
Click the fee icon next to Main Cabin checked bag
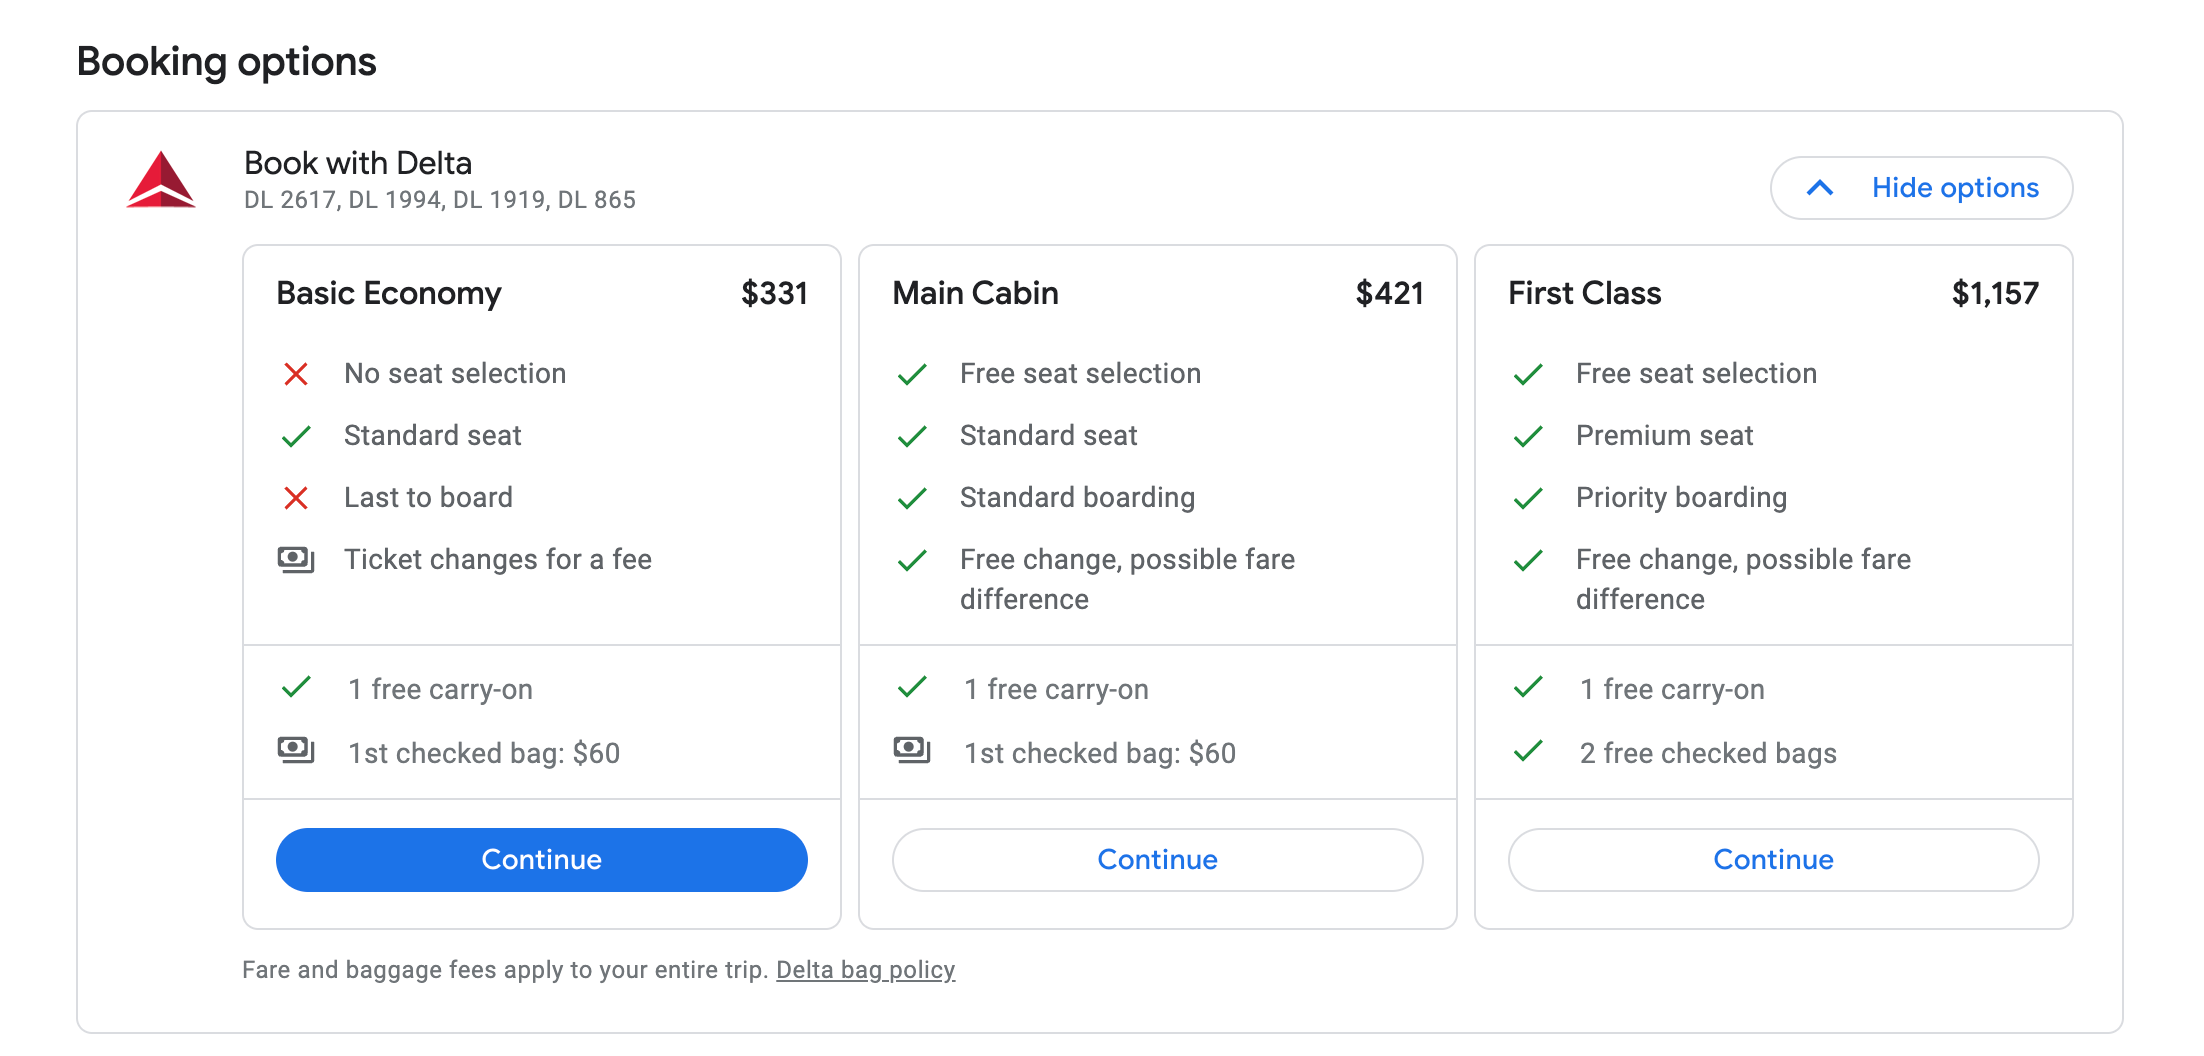(x=912, y=750)
